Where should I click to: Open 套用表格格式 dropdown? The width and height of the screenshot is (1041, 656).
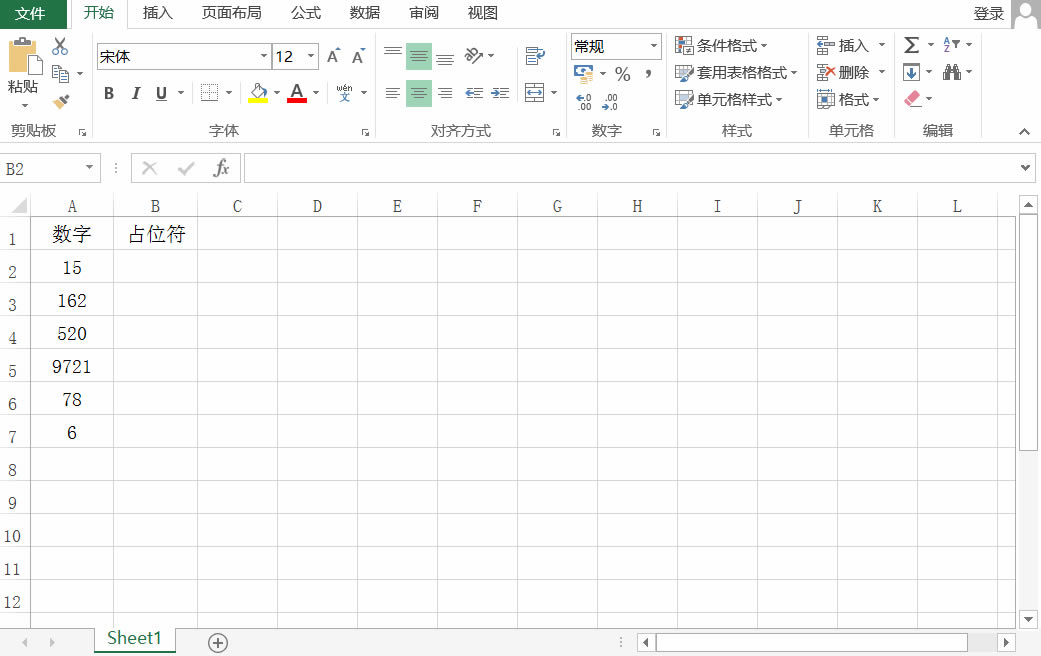[736, 72]
